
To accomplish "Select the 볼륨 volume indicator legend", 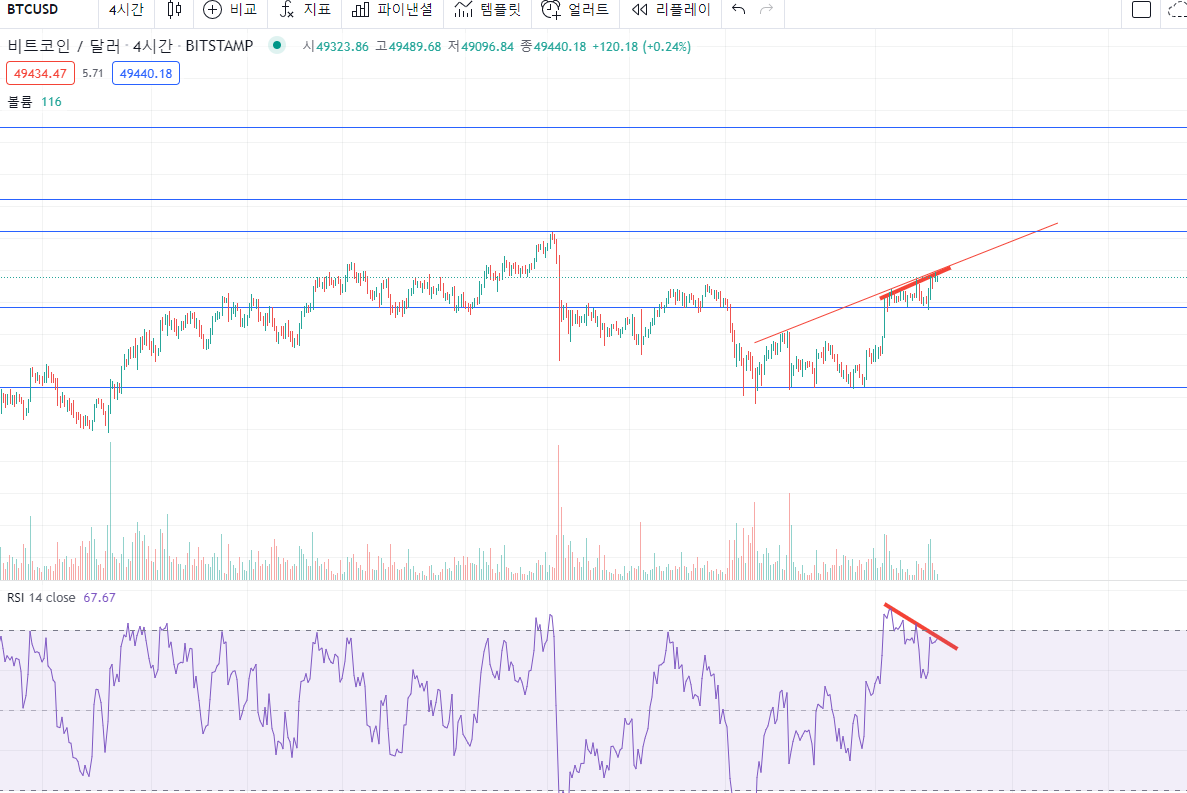I will tap(20, 102).
